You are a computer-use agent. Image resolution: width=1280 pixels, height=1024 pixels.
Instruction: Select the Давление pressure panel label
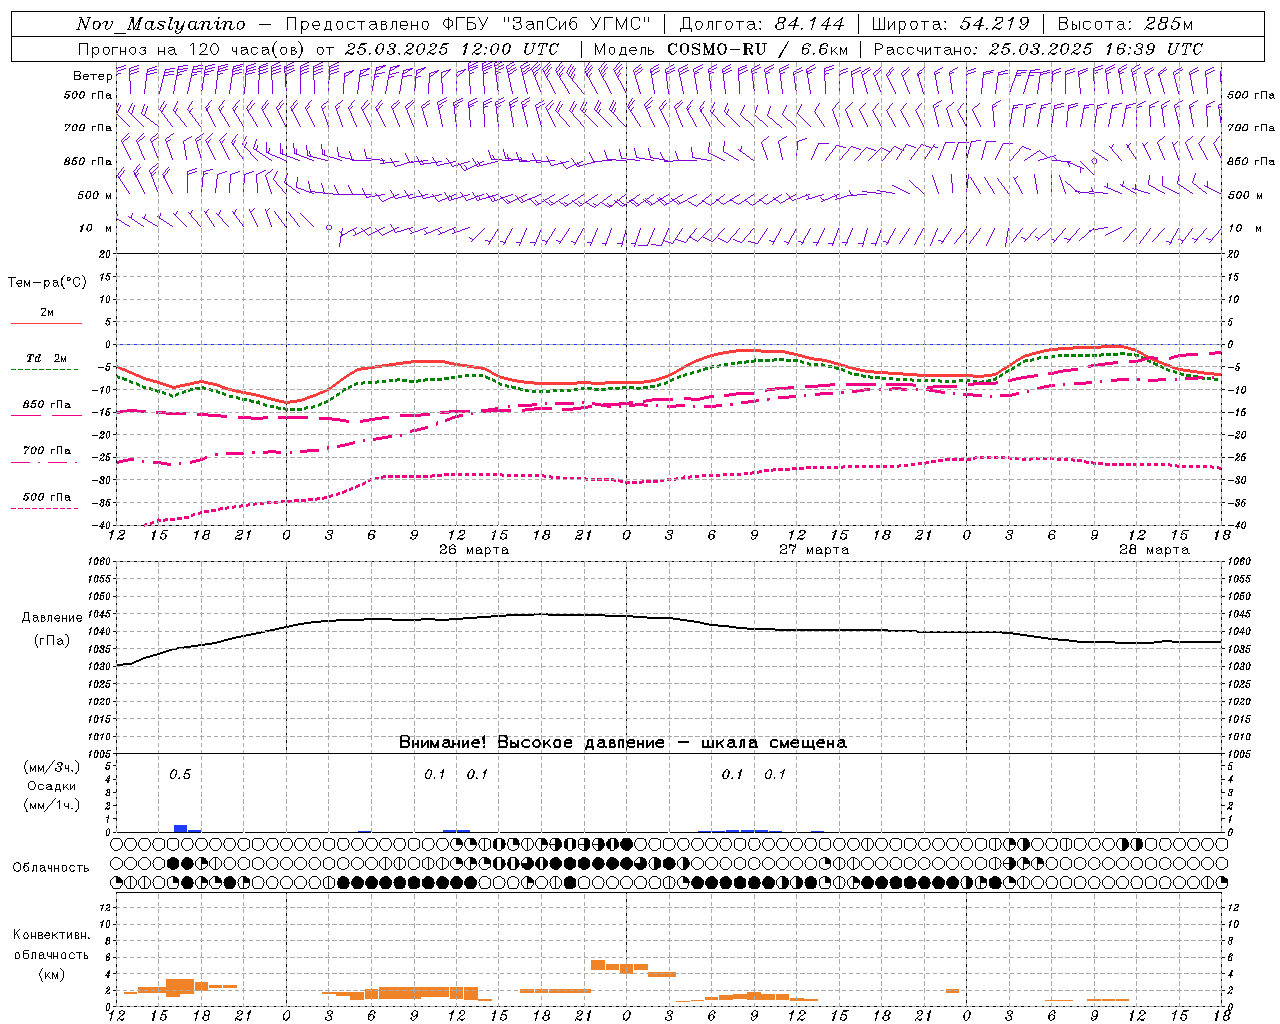[52, 618]
